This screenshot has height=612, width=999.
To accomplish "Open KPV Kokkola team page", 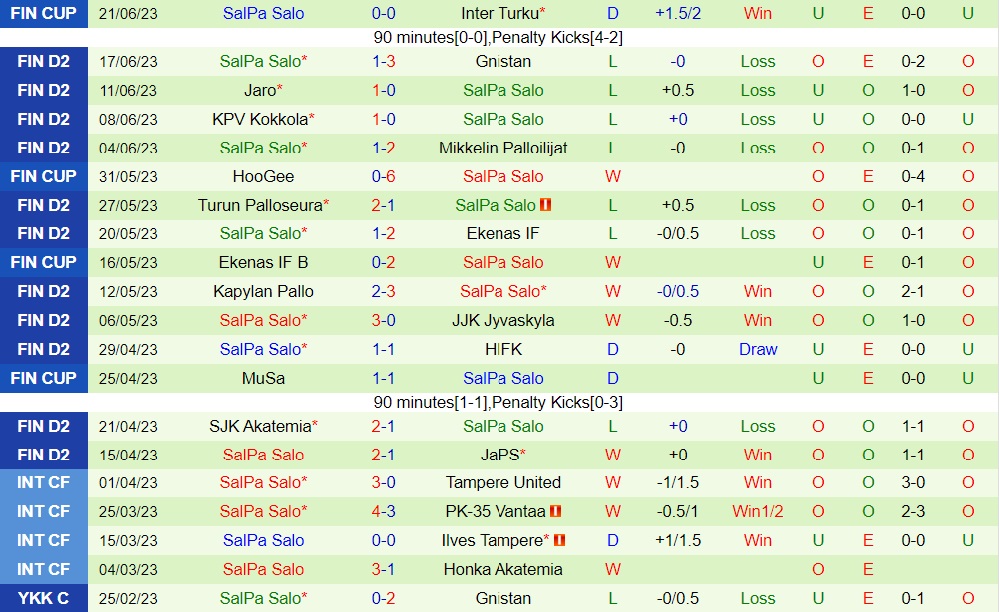I will pyautogui.click(x=260, y=119).
